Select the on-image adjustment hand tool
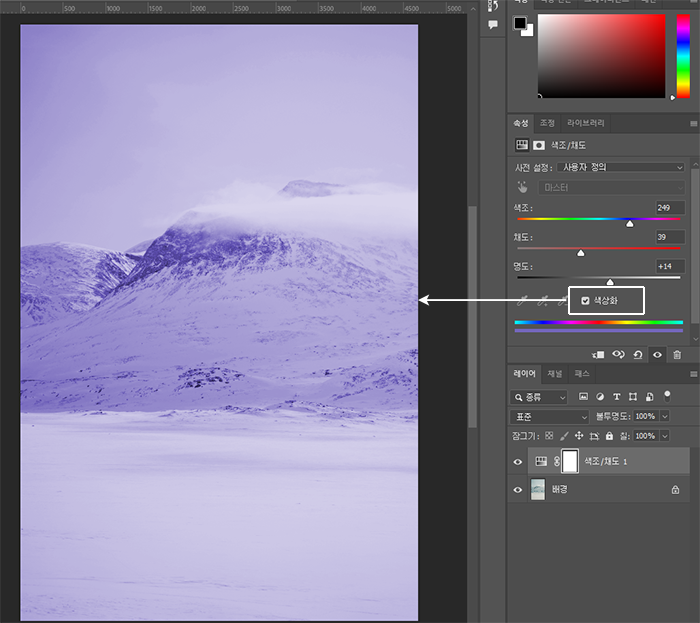 pos(522,187)
